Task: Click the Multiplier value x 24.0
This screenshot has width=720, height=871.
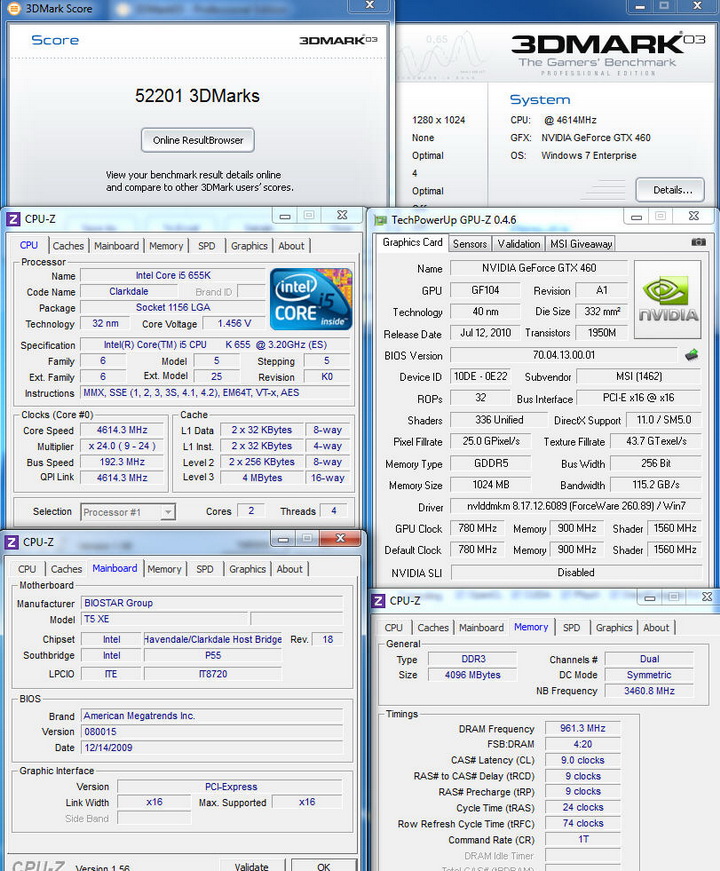Action: point(122,446)
